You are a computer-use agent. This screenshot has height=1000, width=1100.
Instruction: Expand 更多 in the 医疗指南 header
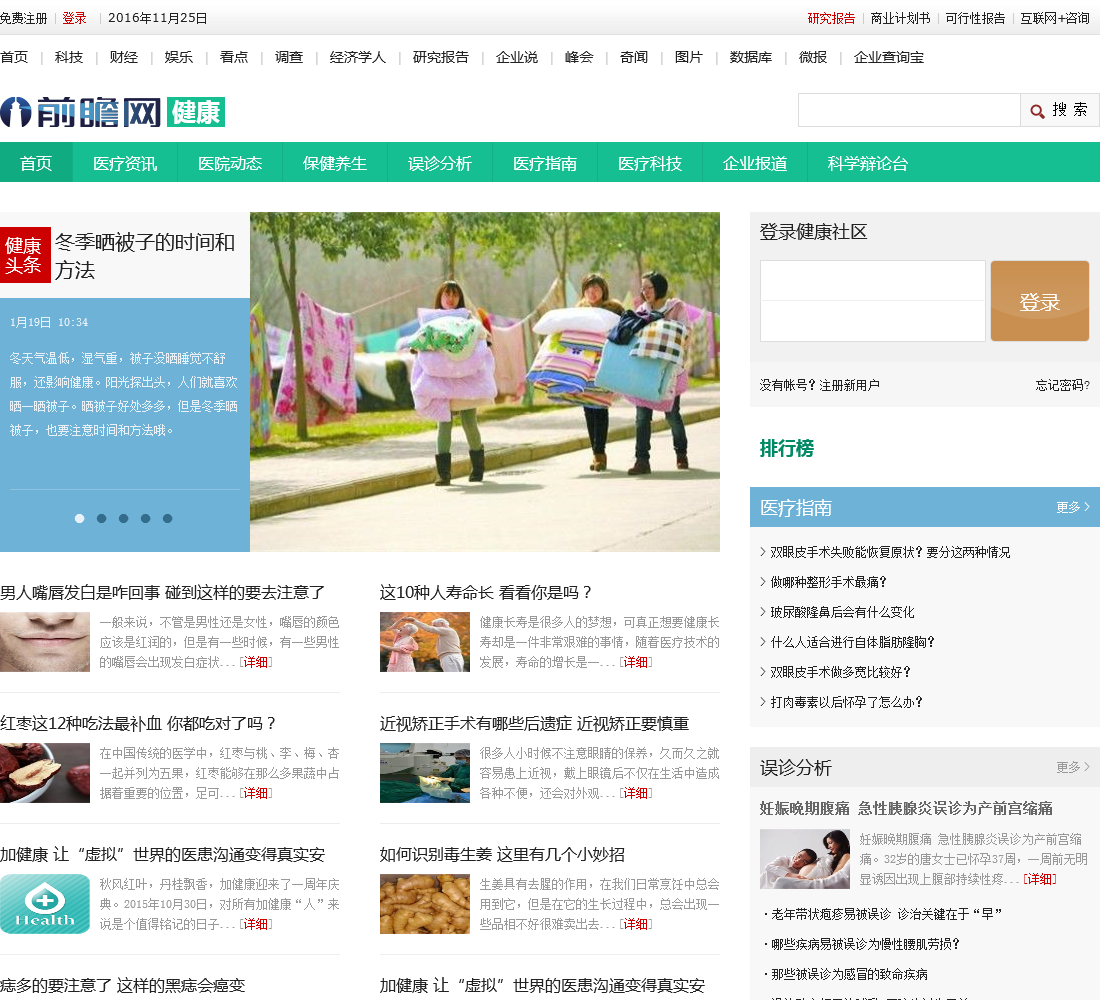(x=1073, y=507)
